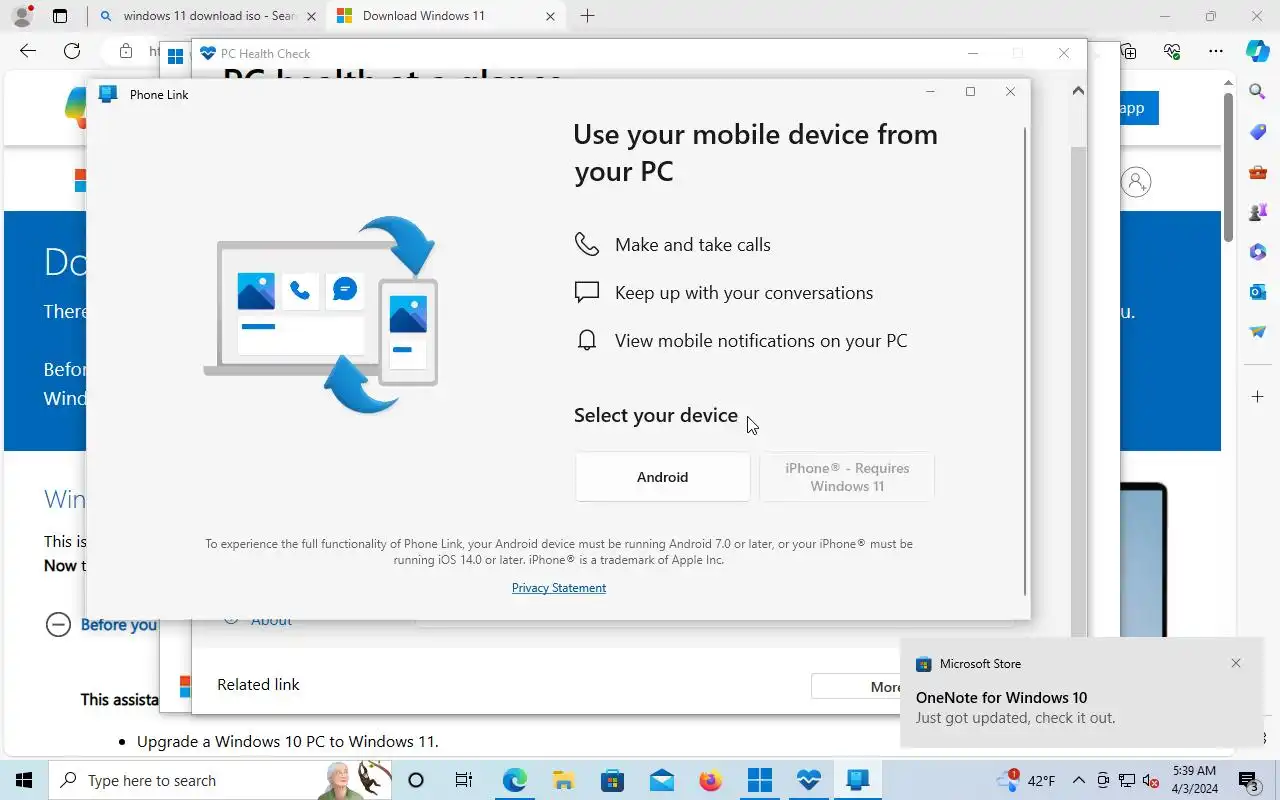Open Edge Settings and more menu
The height and width of the screenshot is (800, 1280).
click(x=1215, y=51)
